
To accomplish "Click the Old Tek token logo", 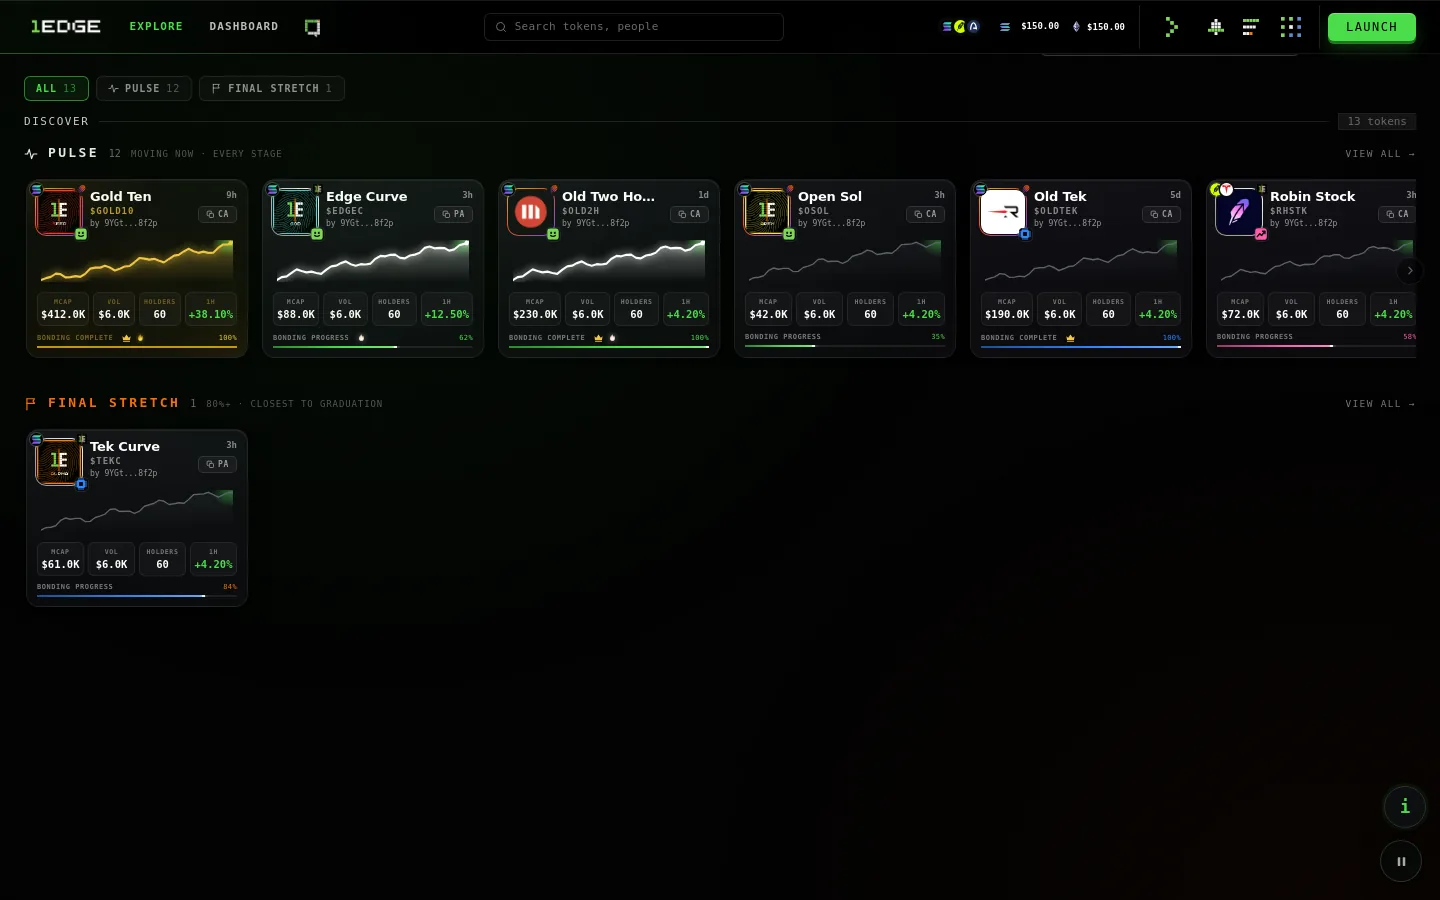I will pos(1003,211).
